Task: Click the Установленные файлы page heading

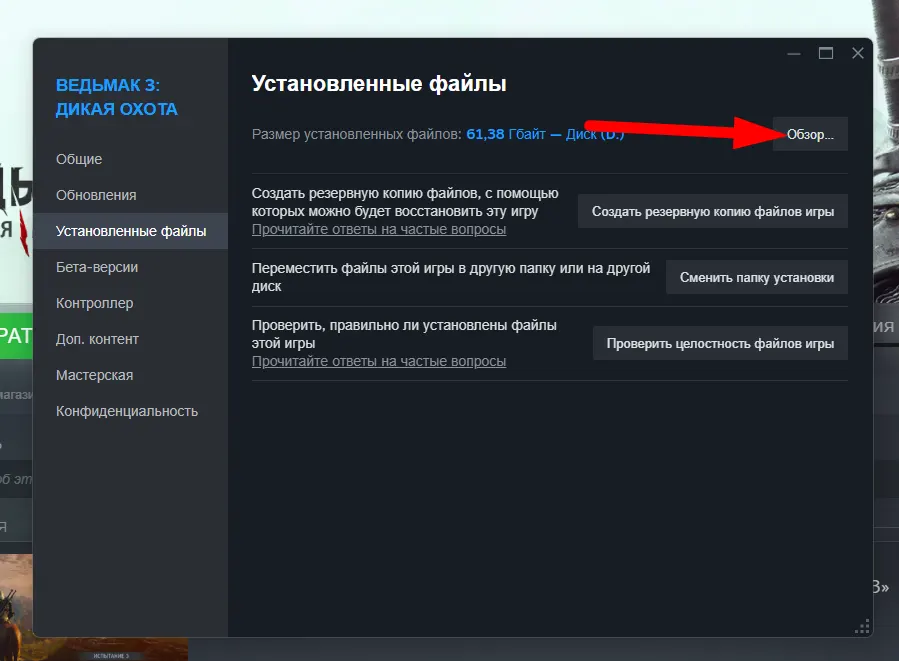Action: pyautogui.click(x=379, y=84)
